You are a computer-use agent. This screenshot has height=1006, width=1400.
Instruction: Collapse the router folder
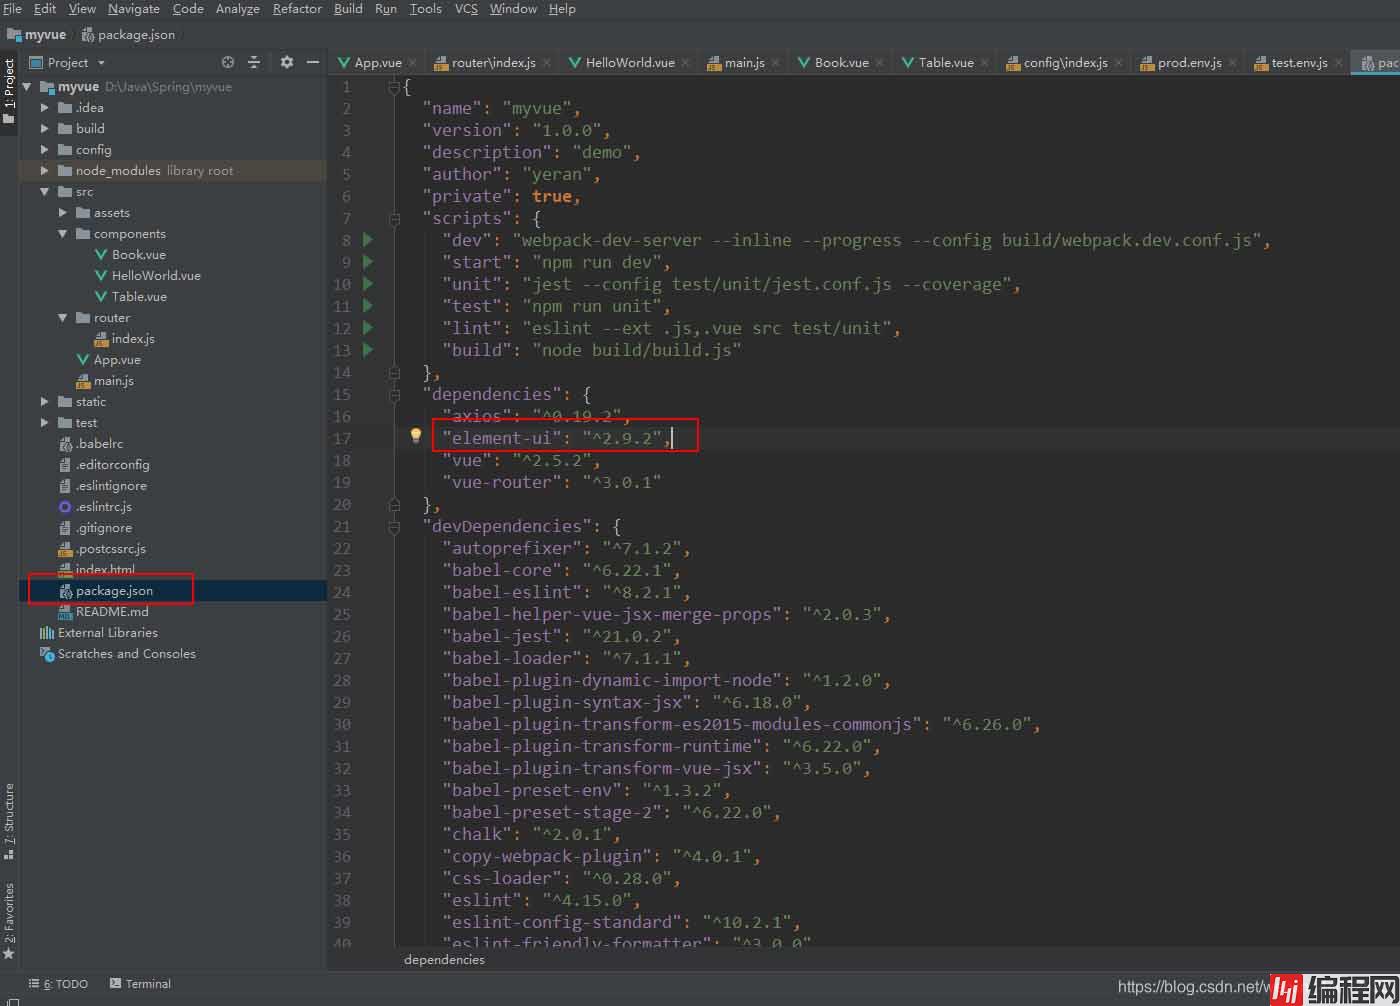[x=62, y=317]
